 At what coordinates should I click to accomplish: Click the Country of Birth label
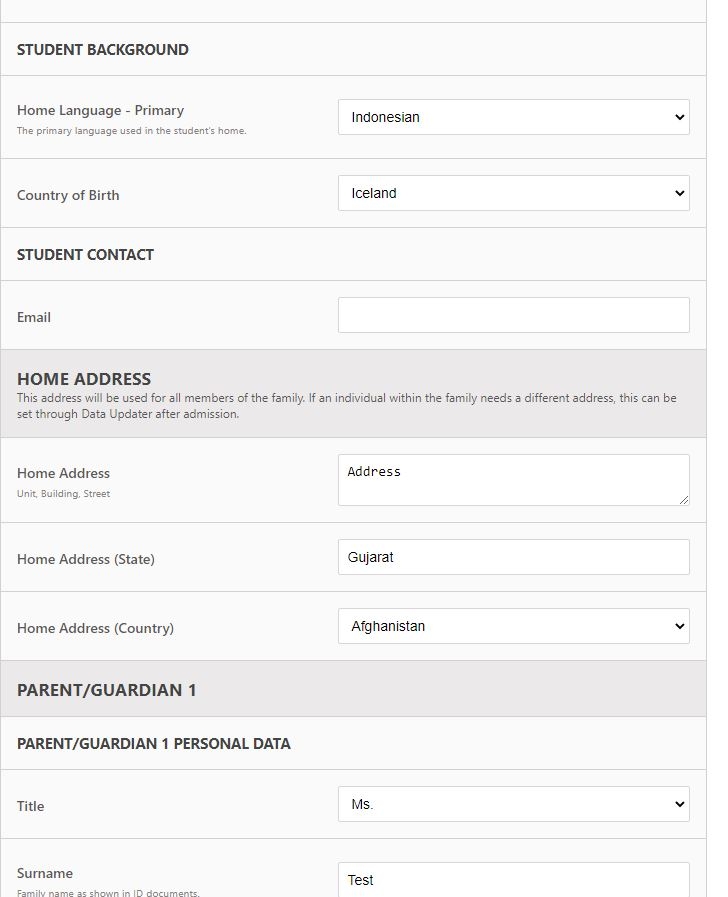click(x=68, y=196)
